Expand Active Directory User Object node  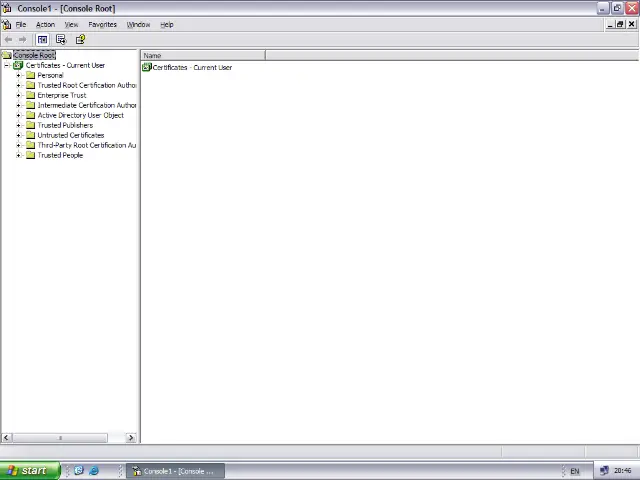(x=18, y=115)
